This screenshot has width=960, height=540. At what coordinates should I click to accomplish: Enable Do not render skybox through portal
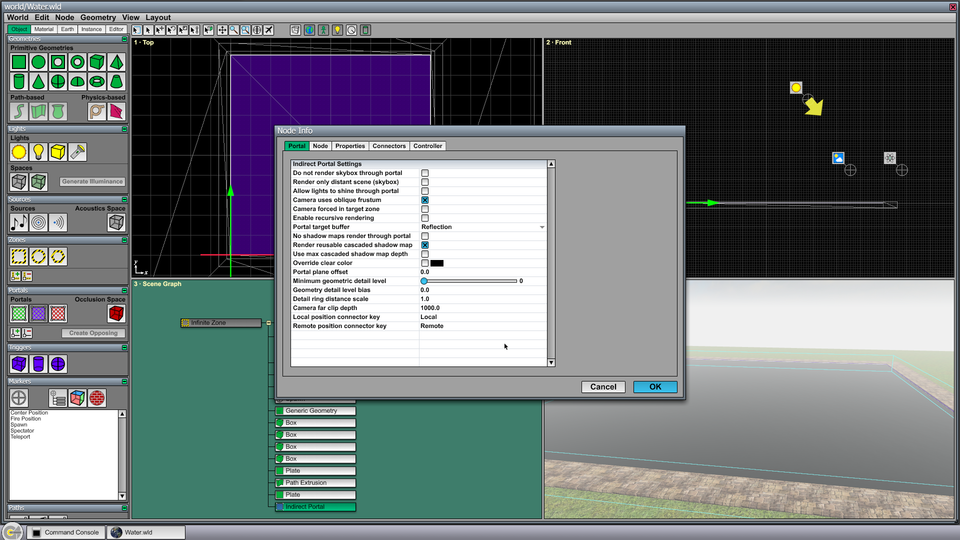pyautogui.click(x=425, y=173)
